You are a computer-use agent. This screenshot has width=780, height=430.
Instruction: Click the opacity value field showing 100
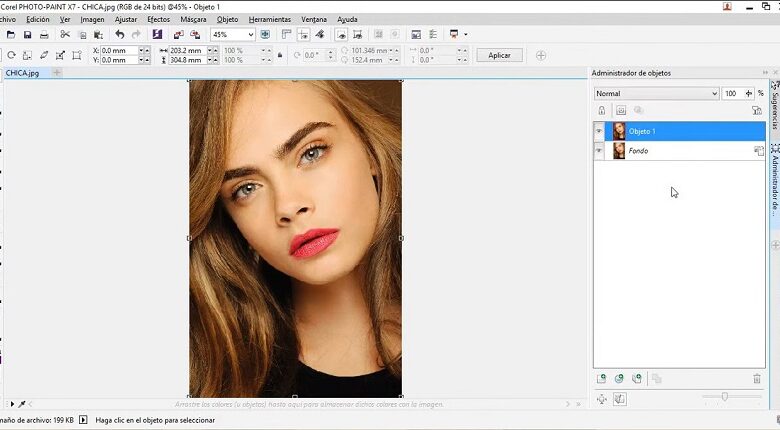click(731, 94)
